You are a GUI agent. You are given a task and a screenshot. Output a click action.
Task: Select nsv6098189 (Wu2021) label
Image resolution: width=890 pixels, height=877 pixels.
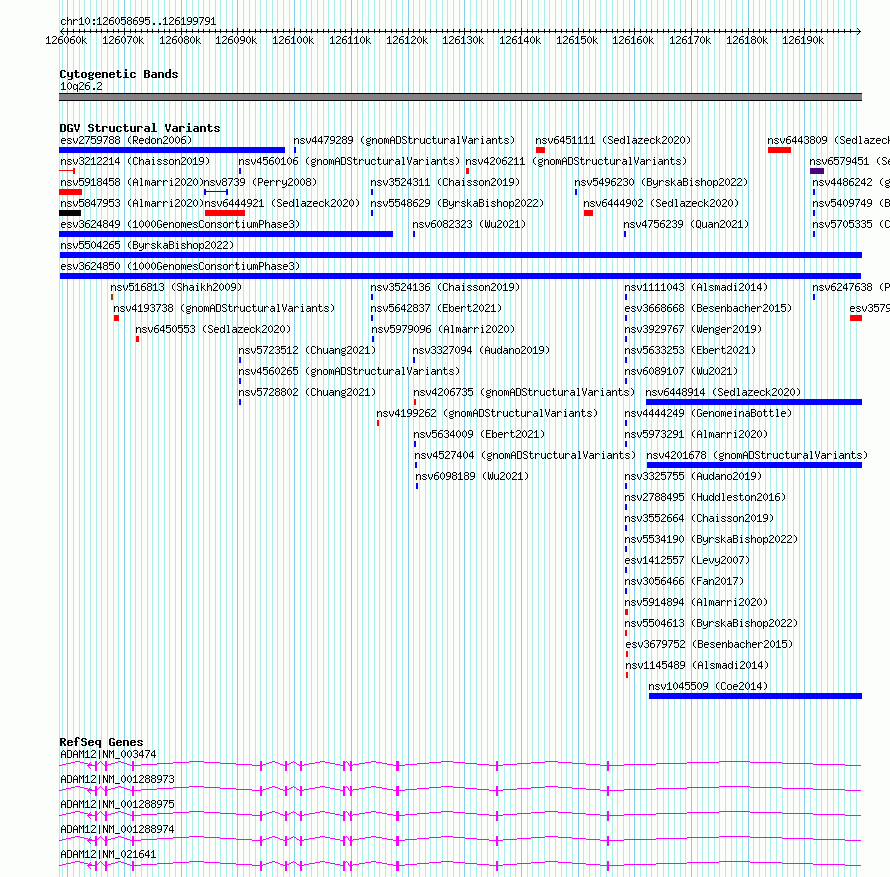pyautogui.click(x=472, y=476)
